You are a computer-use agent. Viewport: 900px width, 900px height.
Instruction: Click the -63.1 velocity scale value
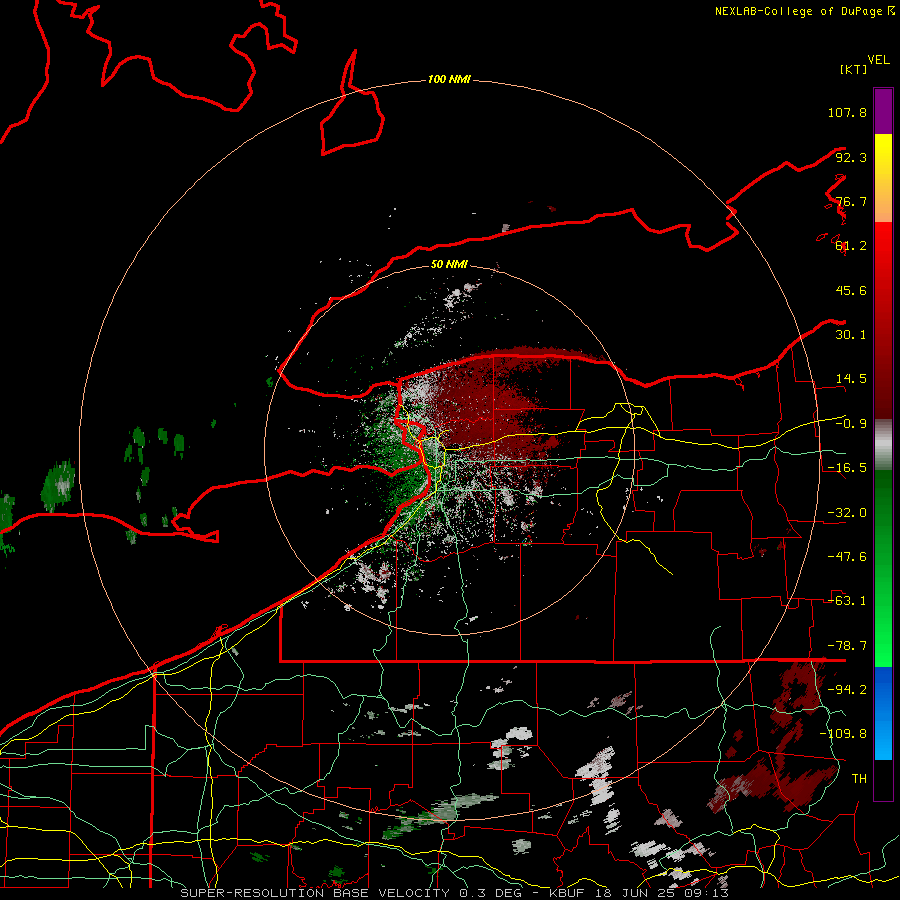tap(847, 601)
